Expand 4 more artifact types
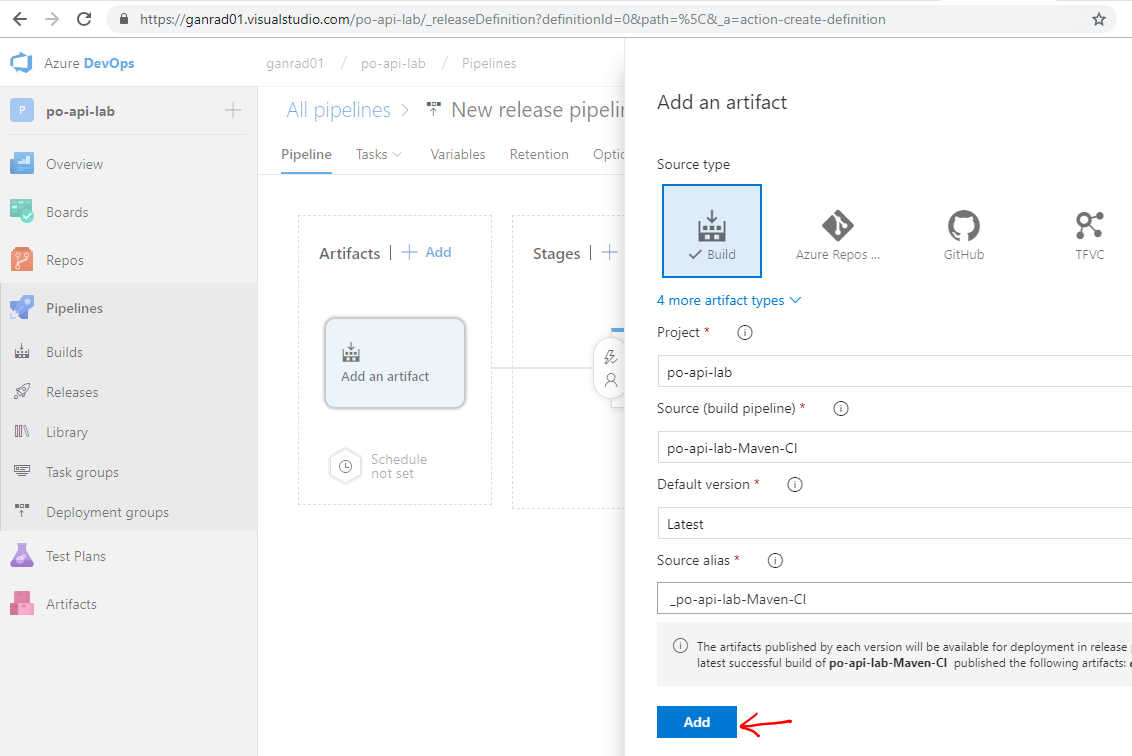This screenshot has height=756, width=1132. point(728,300)
